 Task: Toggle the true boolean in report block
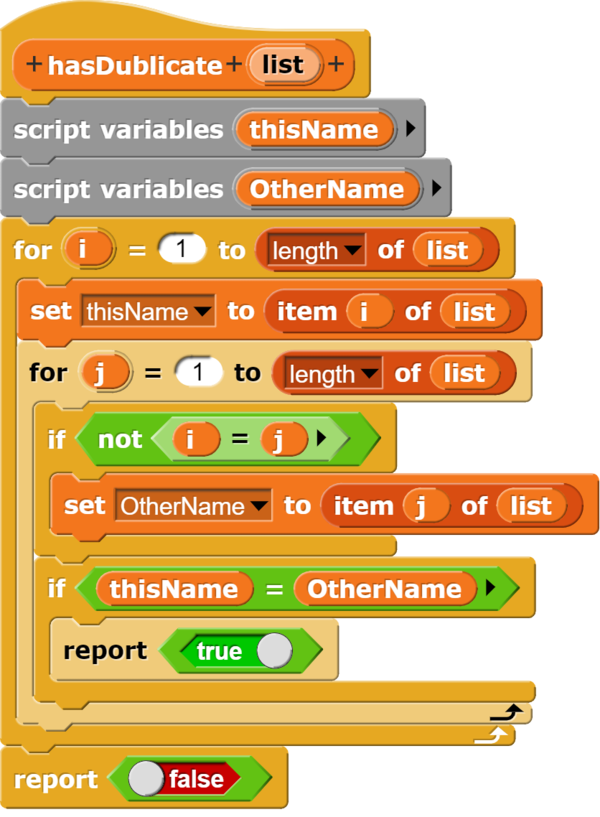[274, 651]
